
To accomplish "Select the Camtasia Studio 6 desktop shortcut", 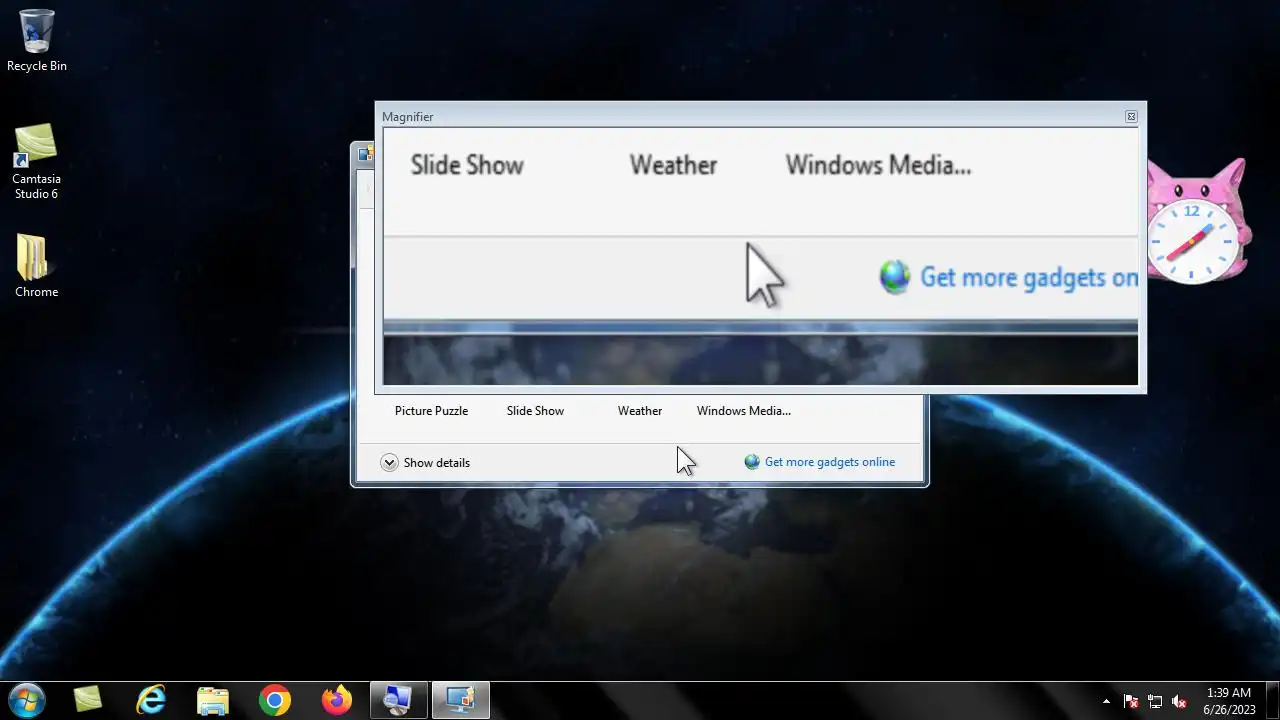I will 36,161.
